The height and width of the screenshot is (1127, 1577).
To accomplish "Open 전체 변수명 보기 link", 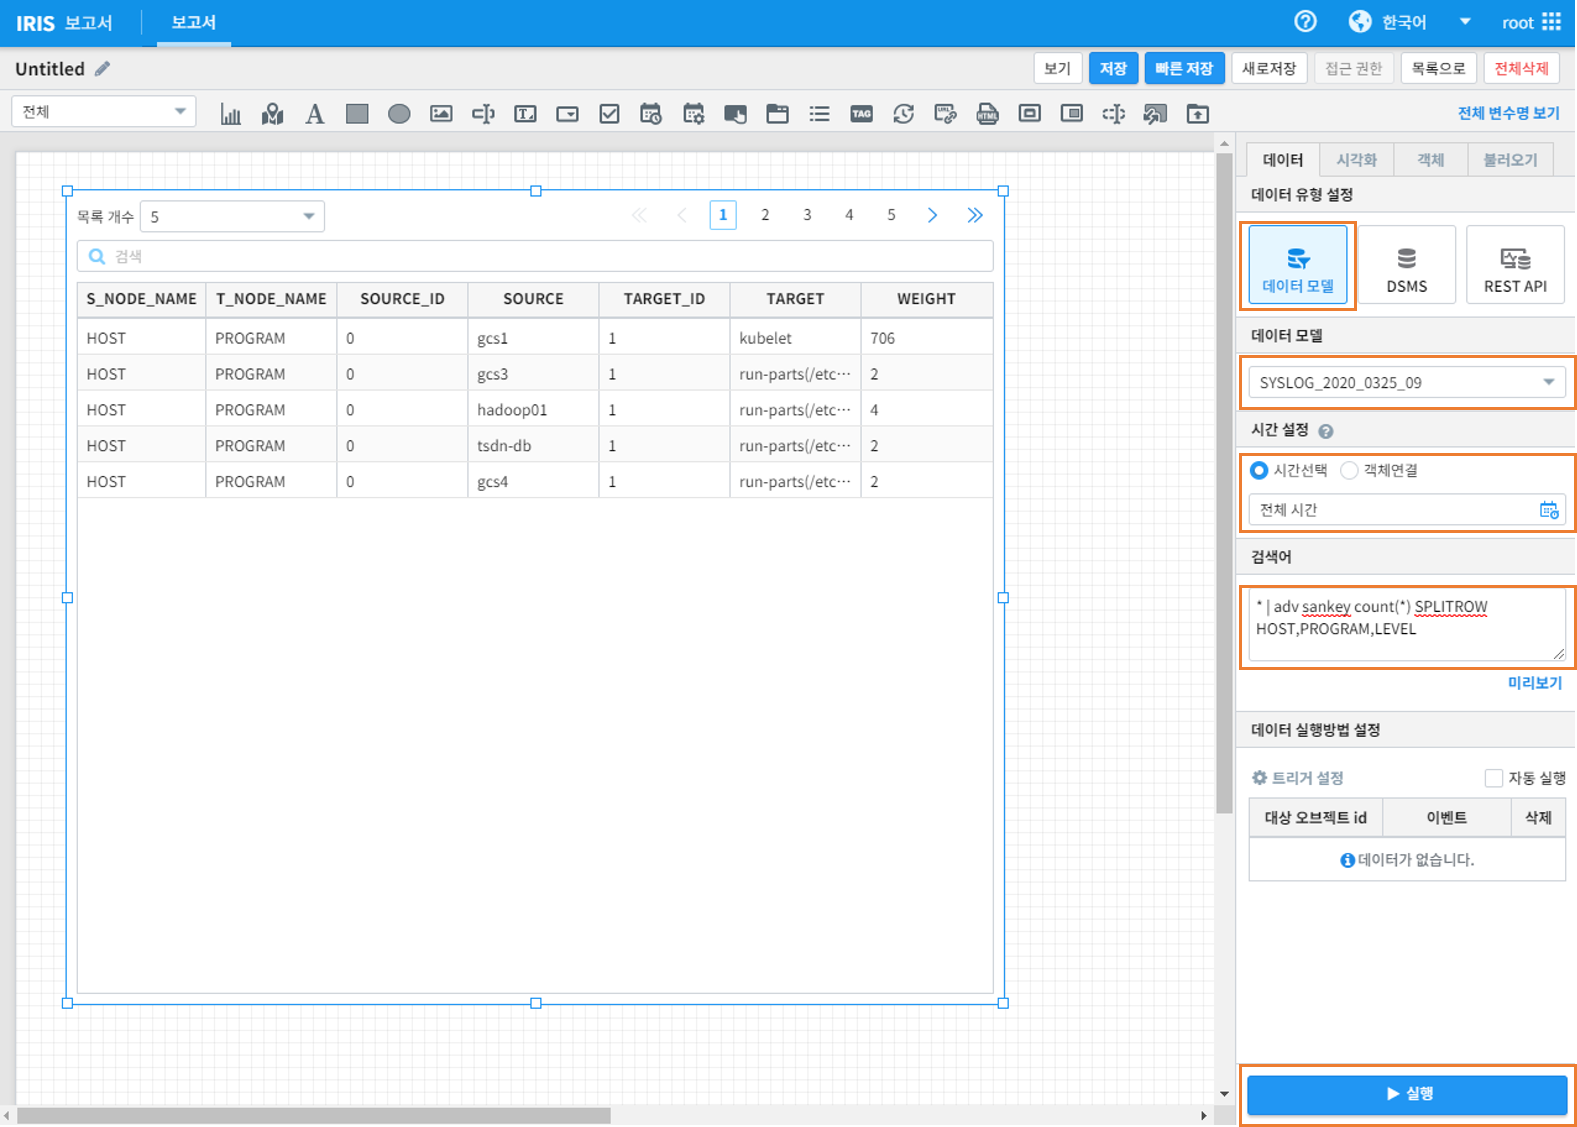I will [1508, 113].
